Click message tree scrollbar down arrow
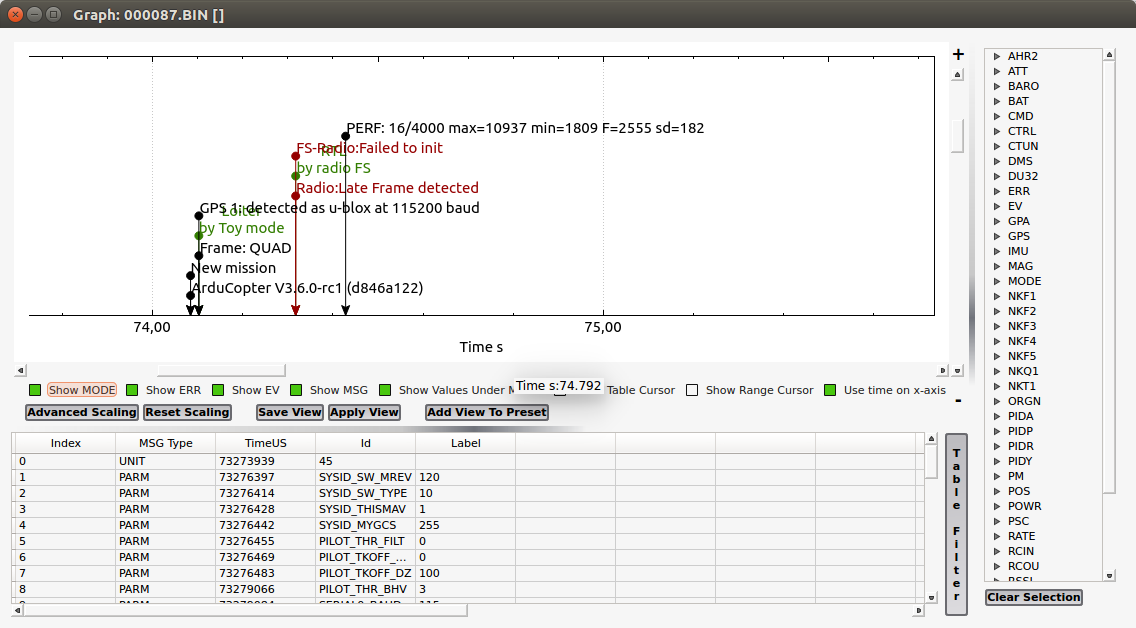Image resolution: width=1136 pixels, height=628 pixels. click(1108, 576)
